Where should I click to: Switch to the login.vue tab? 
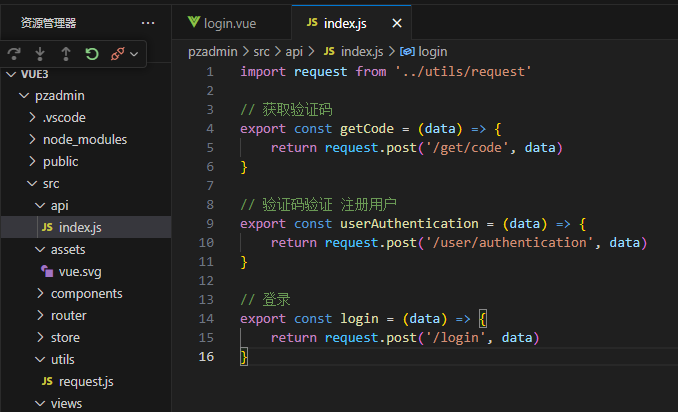pyautogui.click(x=230, y=23)
